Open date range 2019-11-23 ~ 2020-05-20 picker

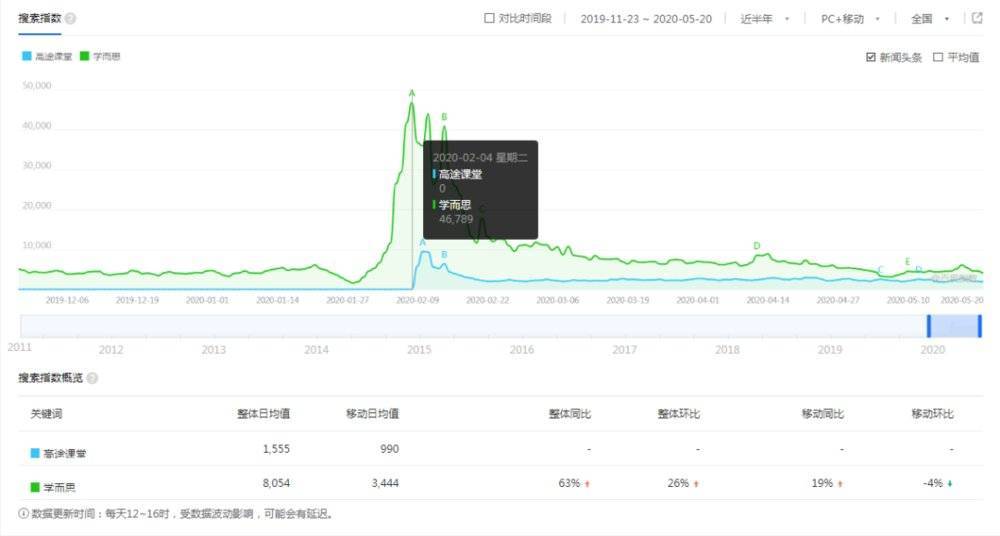[x=645, y=19]
